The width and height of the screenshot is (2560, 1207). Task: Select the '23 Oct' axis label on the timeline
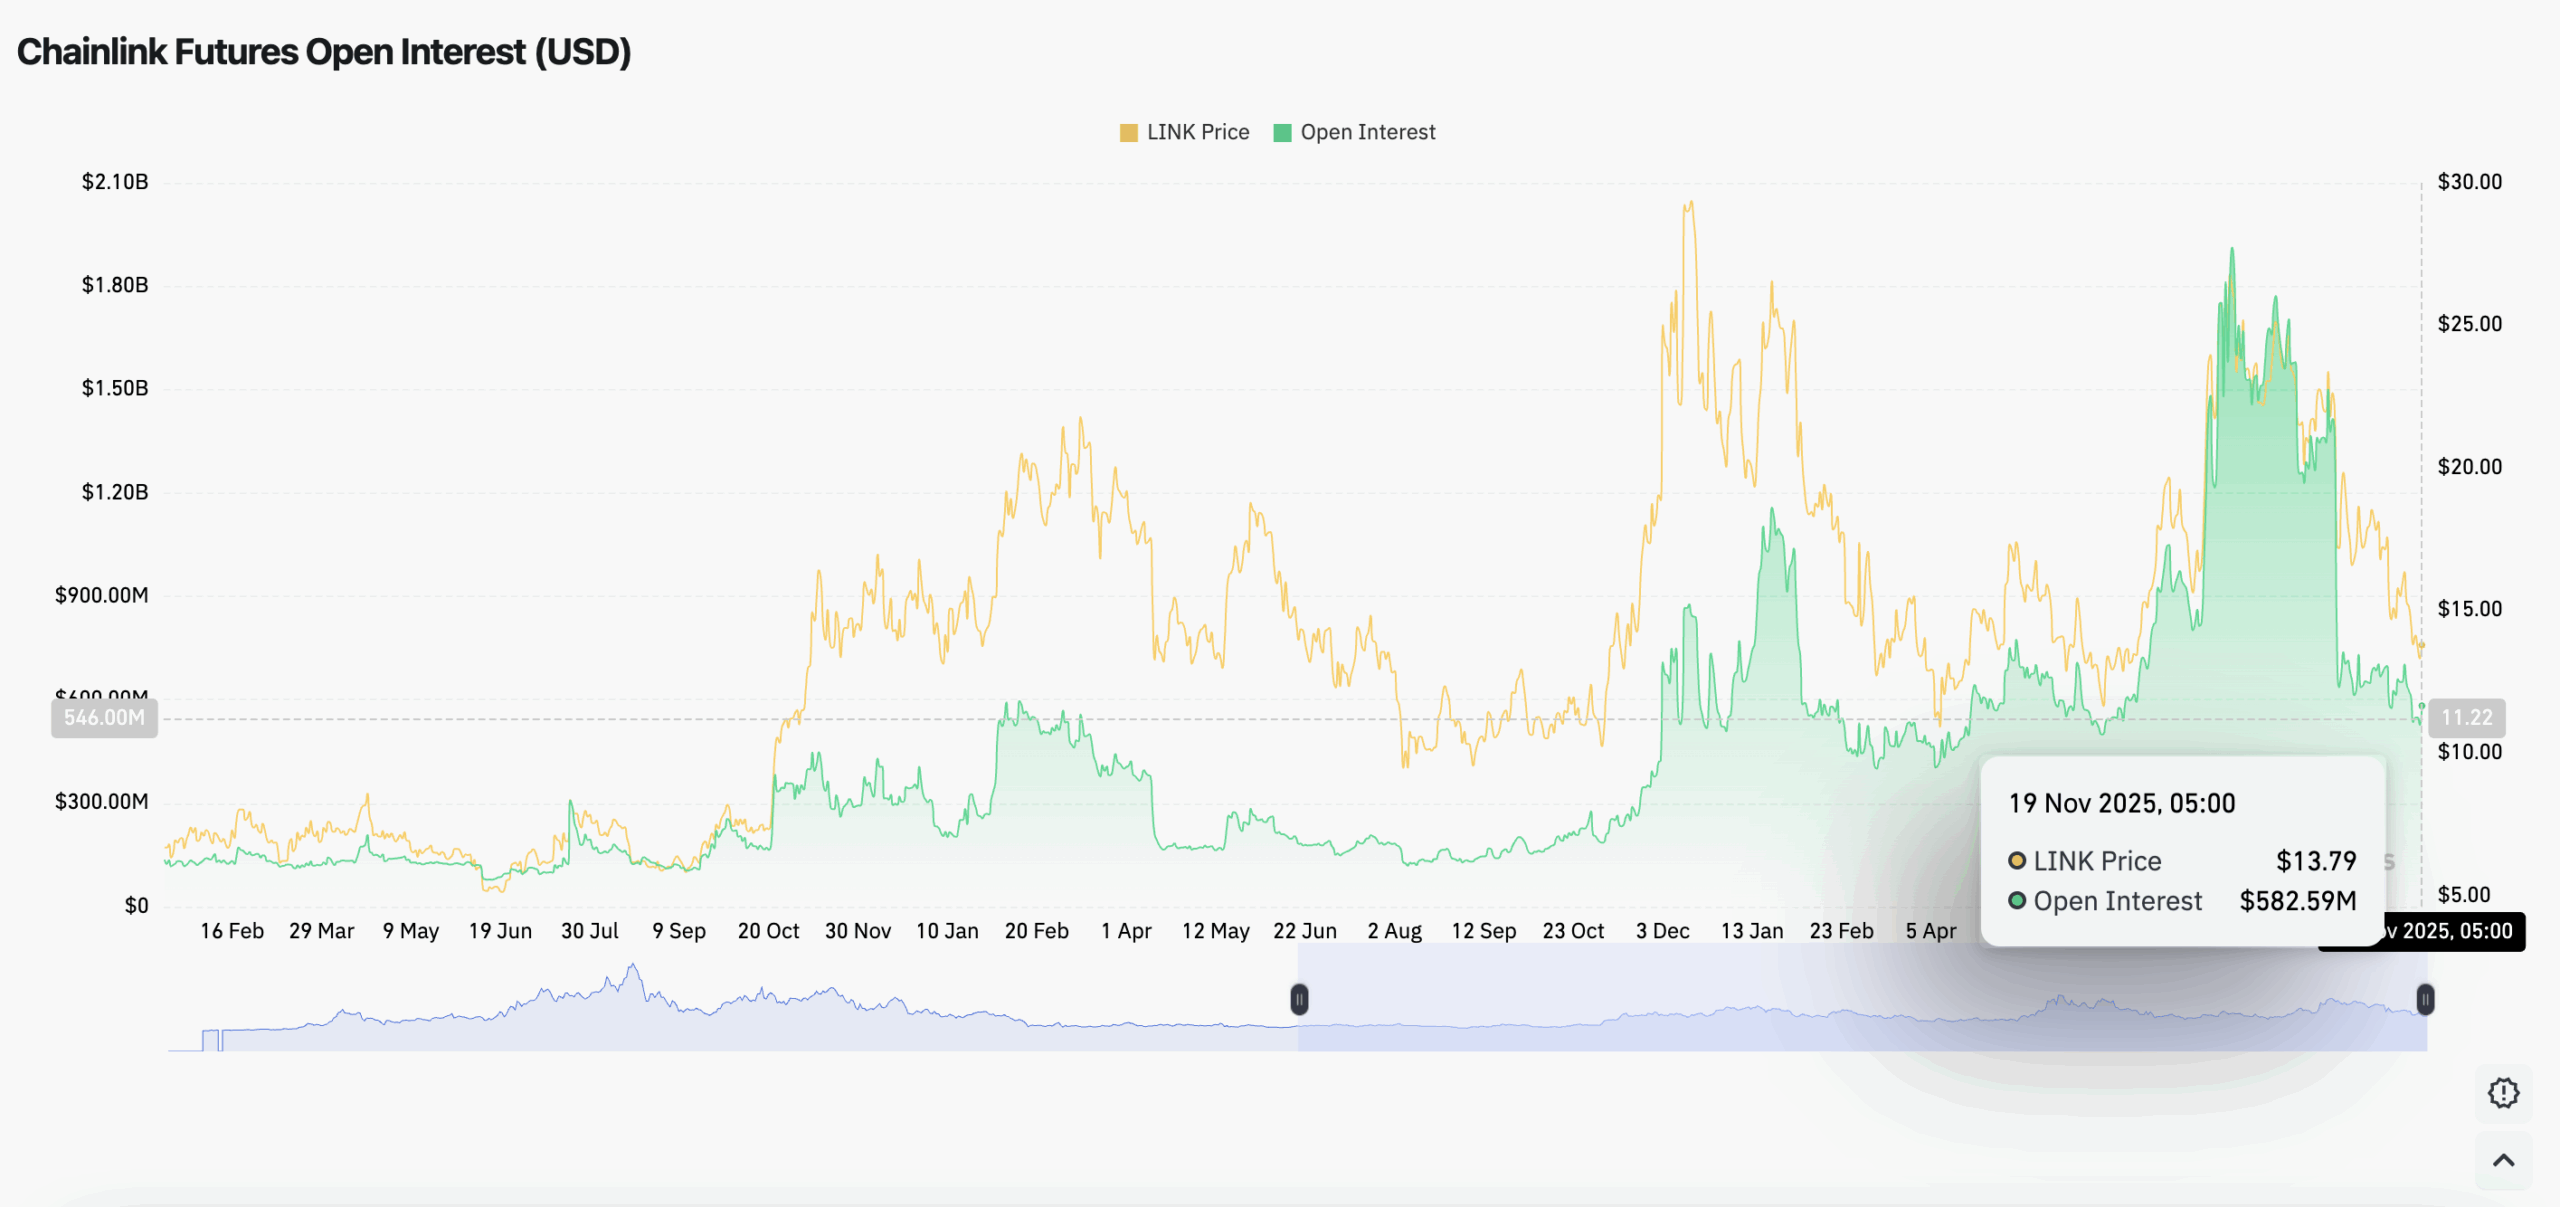point(1572,930)
